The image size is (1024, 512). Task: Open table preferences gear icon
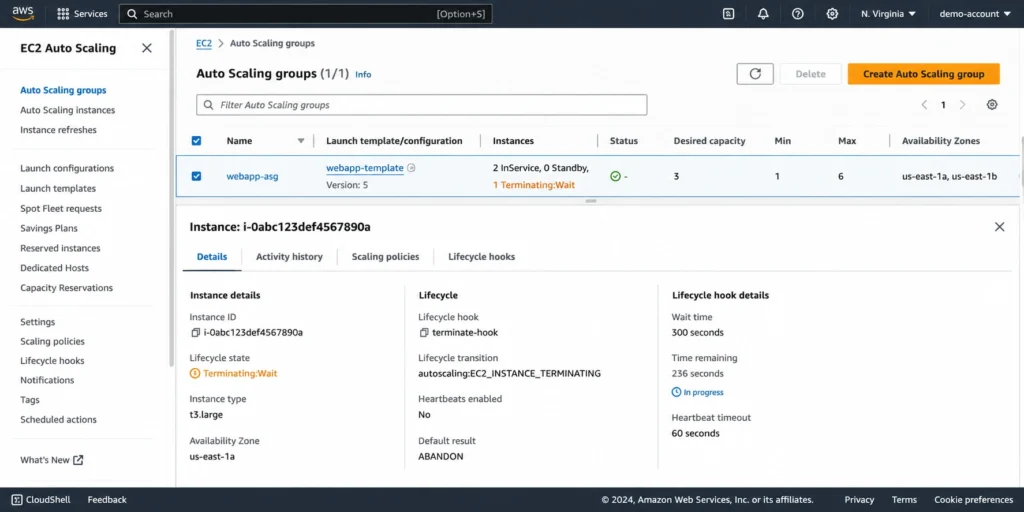(992, 104)
